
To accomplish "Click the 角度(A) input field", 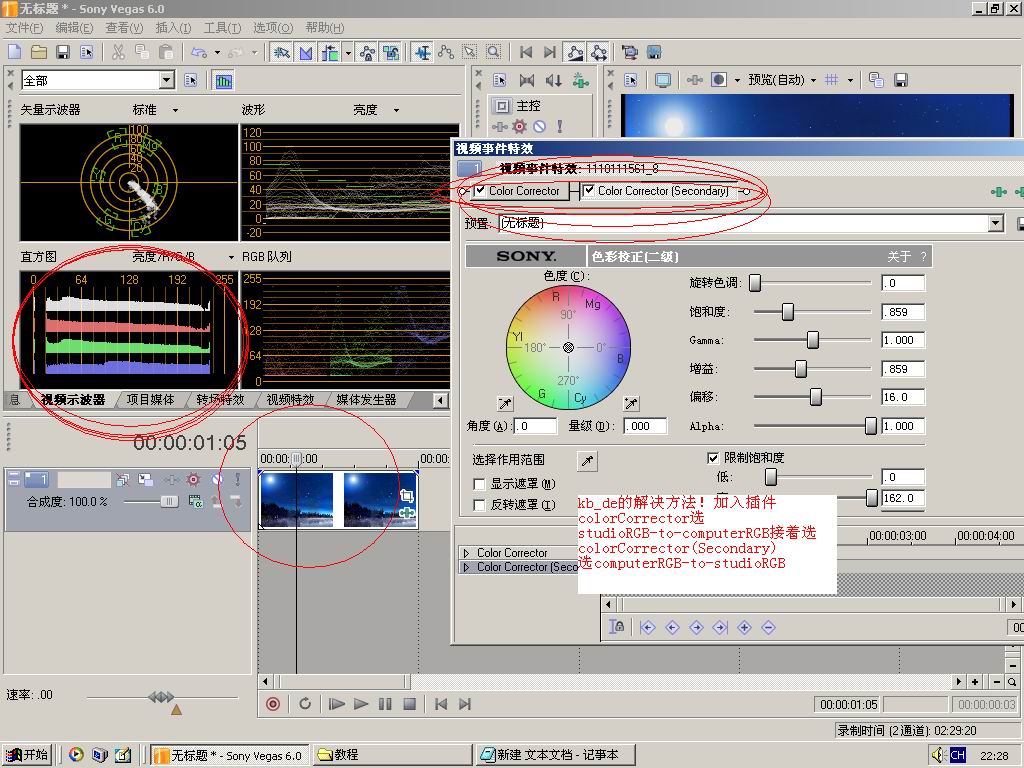I will click(x=536, y=426).
